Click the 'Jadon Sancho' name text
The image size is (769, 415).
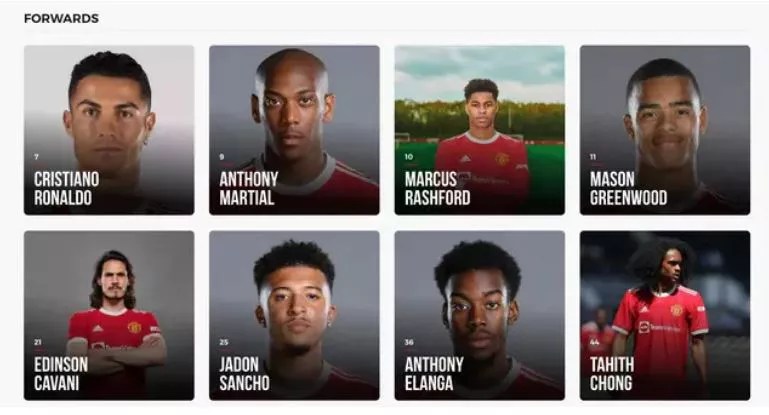pos(244,374)
